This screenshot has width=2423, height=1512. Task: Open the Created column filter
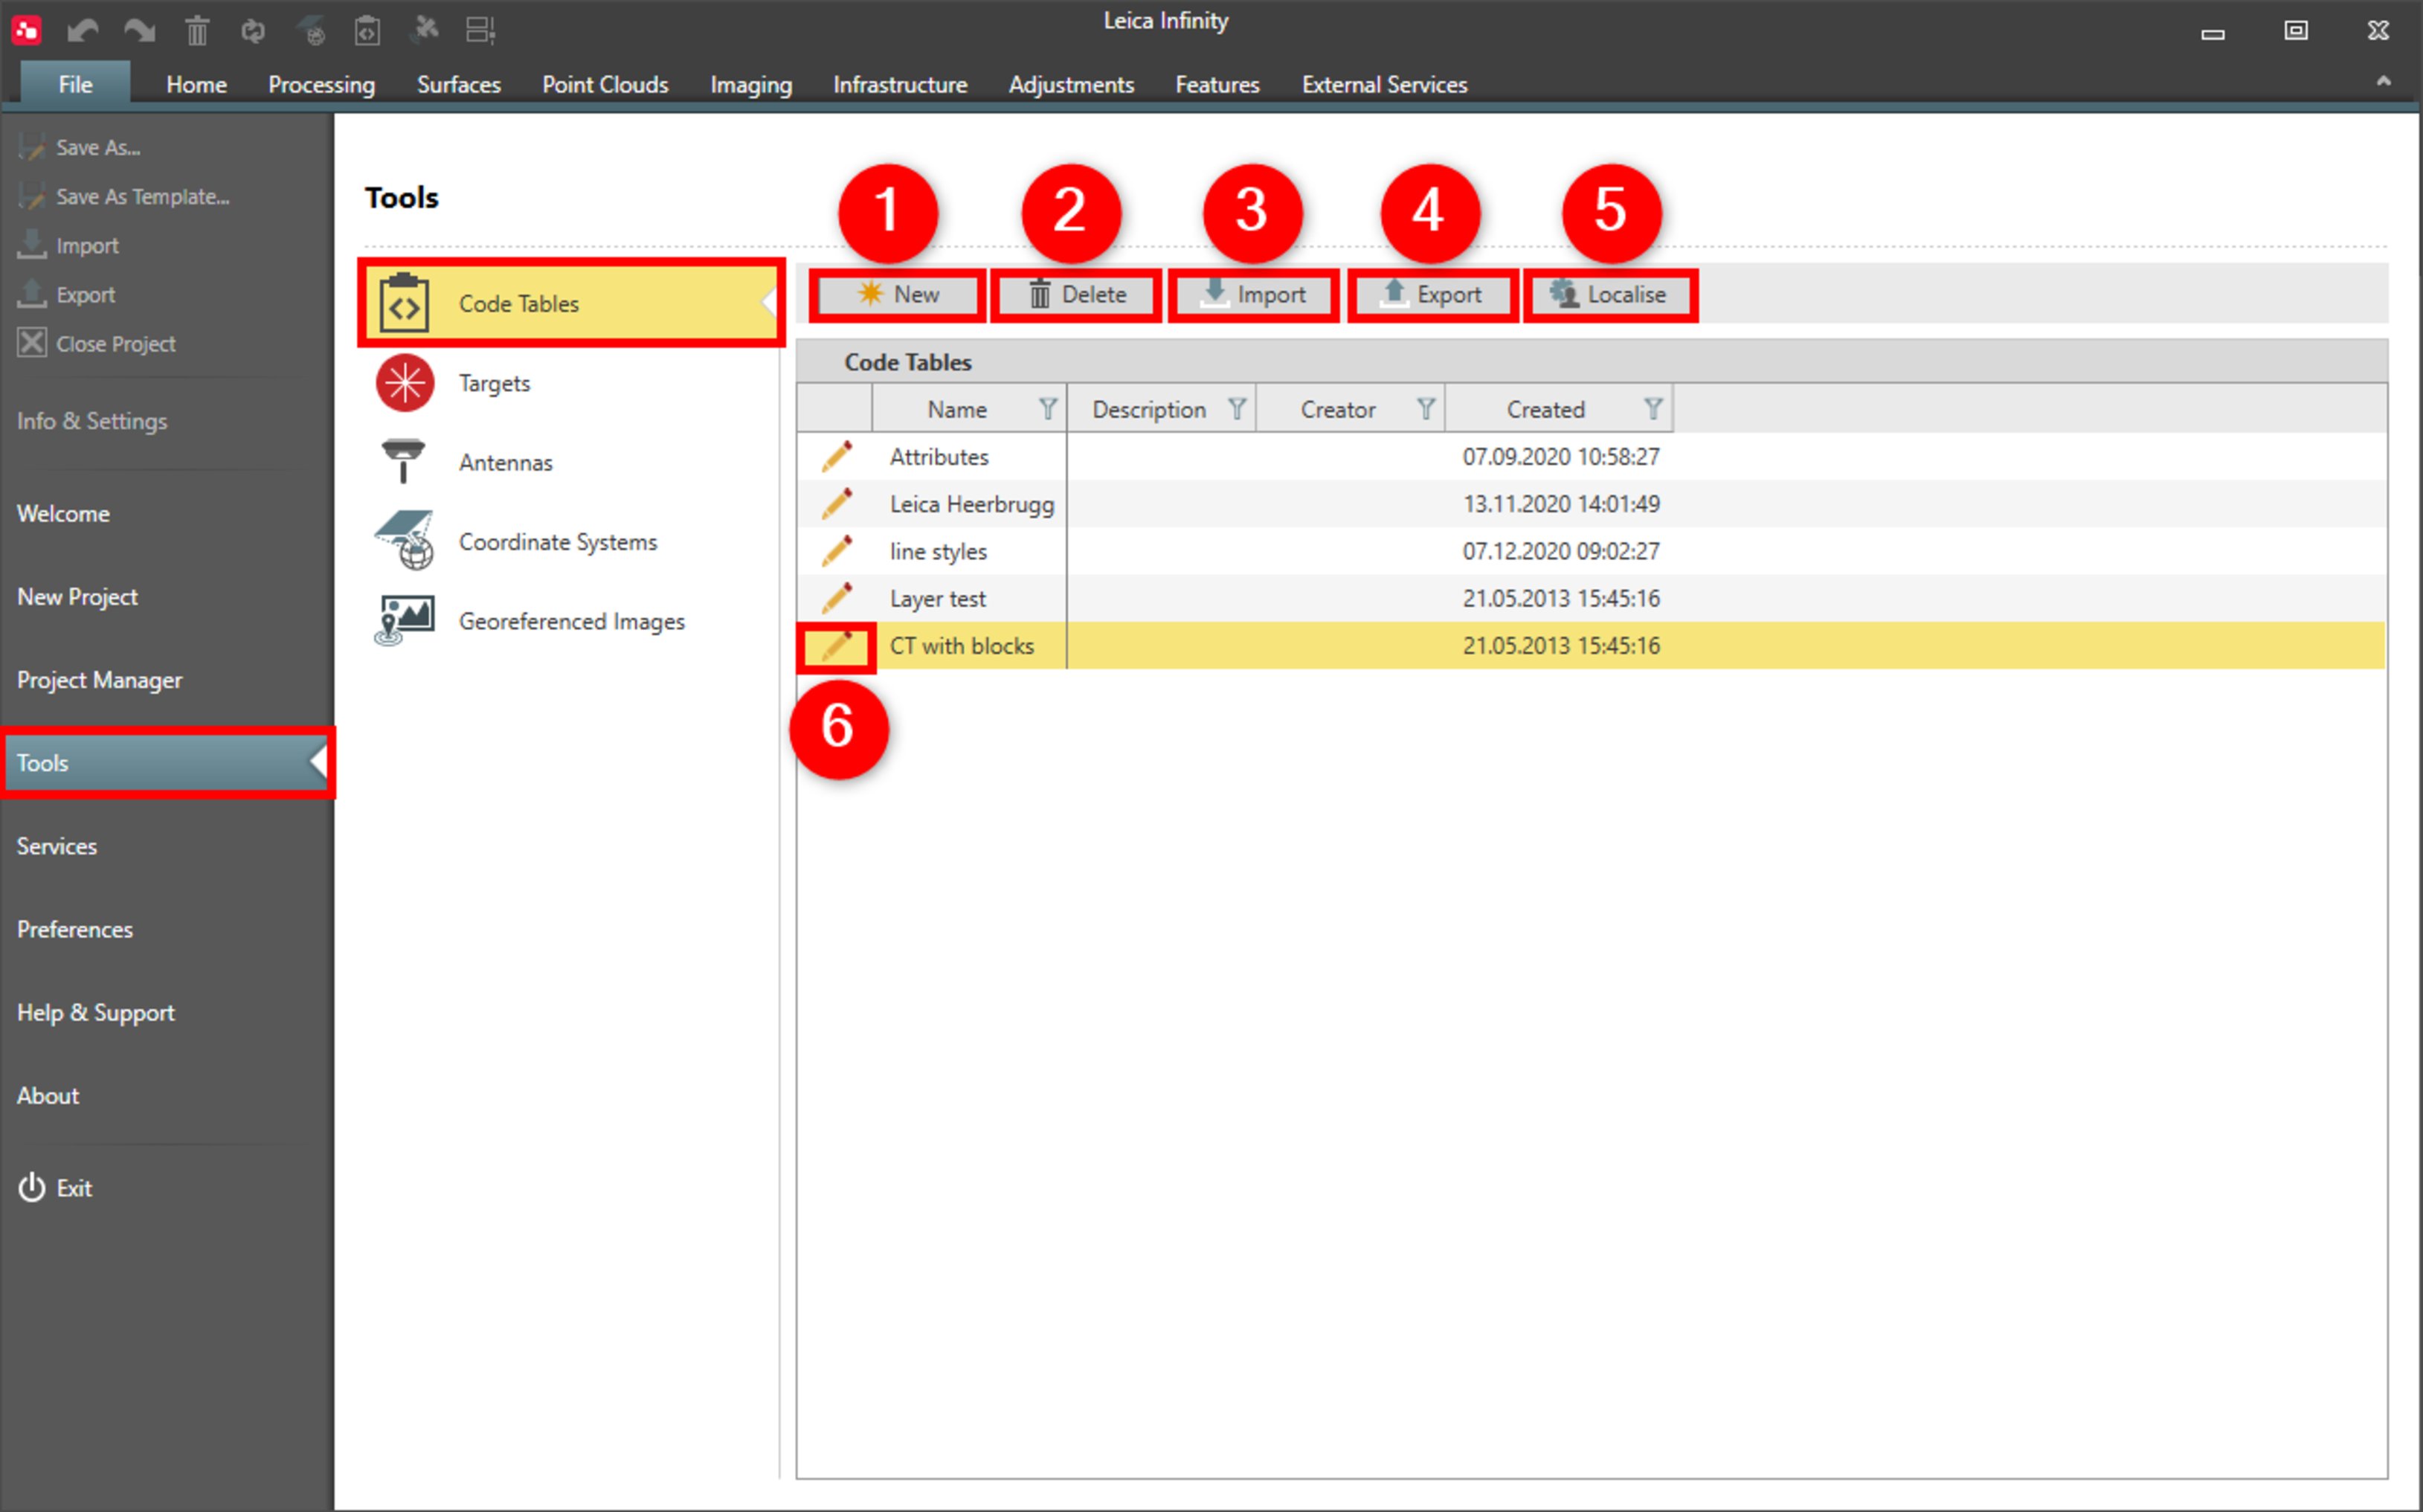1652,409
